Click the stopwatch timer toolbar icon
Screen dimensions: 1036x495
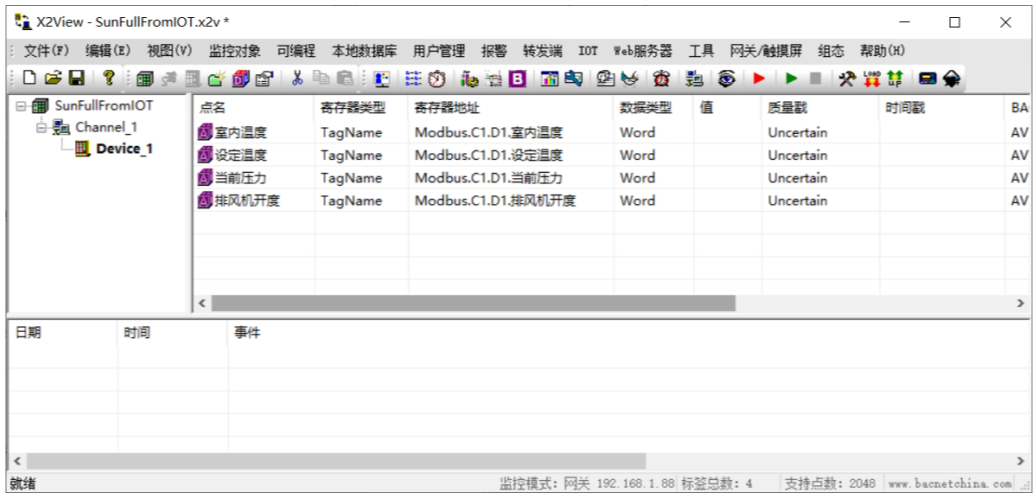click(437, 79)
